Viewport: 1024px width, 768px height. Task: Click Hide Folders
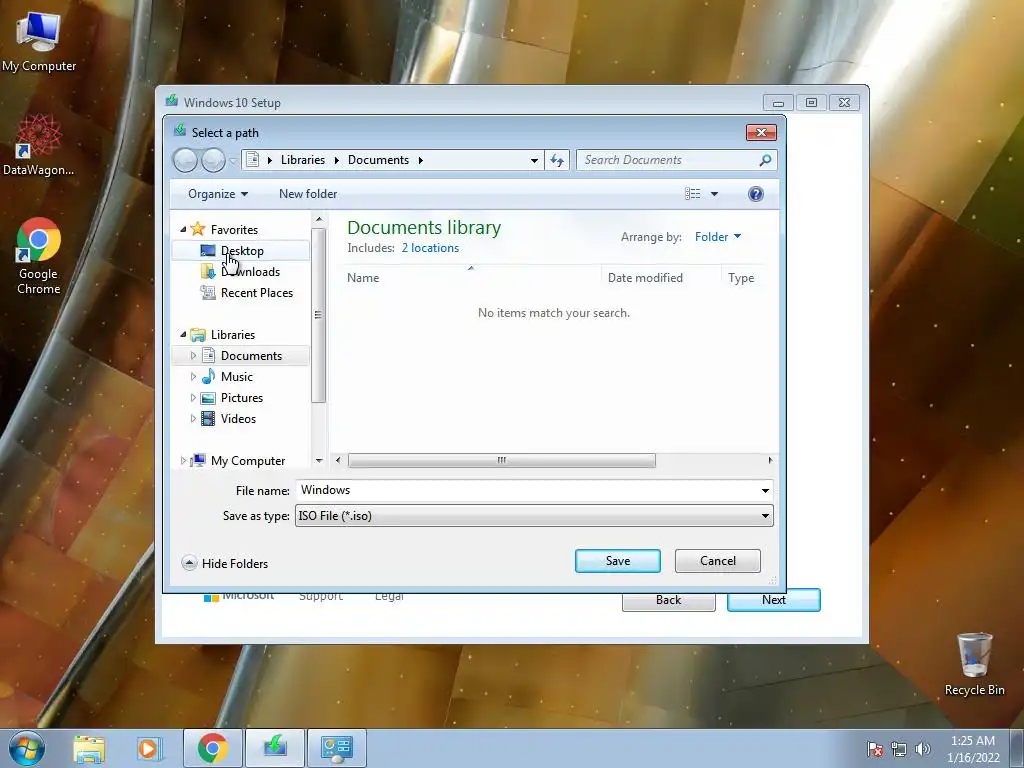click(225, 563)
